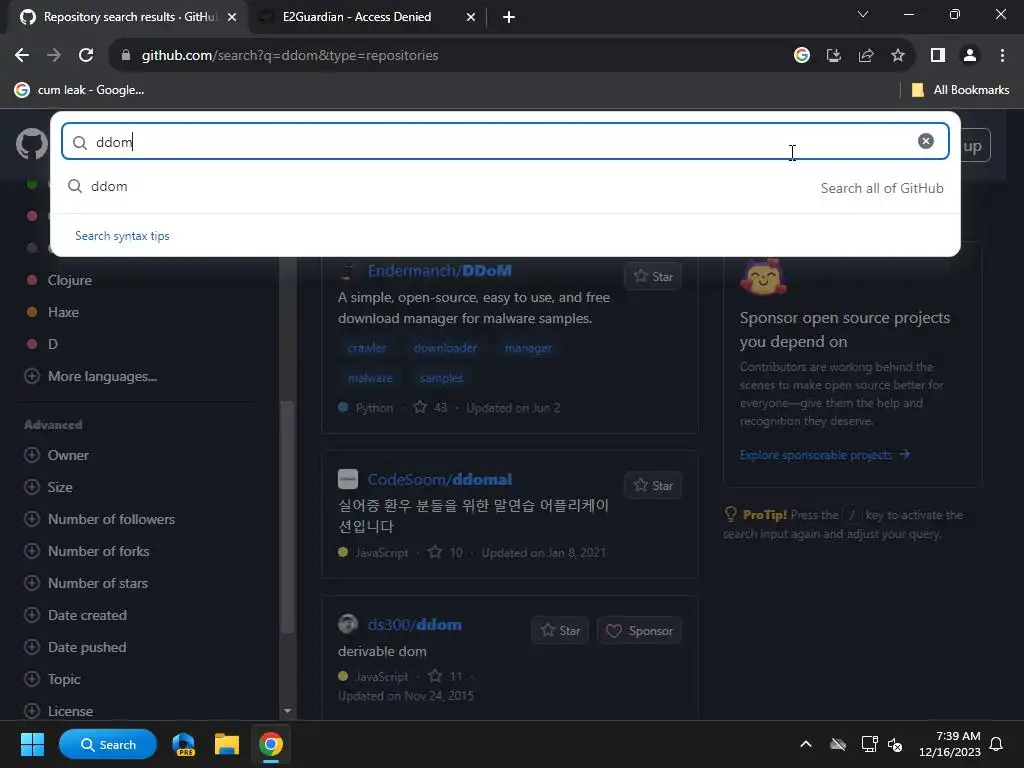Open Search syntax tips link
The height and width of the screenshot is (768, 1024).
click(x=122, y=236)
